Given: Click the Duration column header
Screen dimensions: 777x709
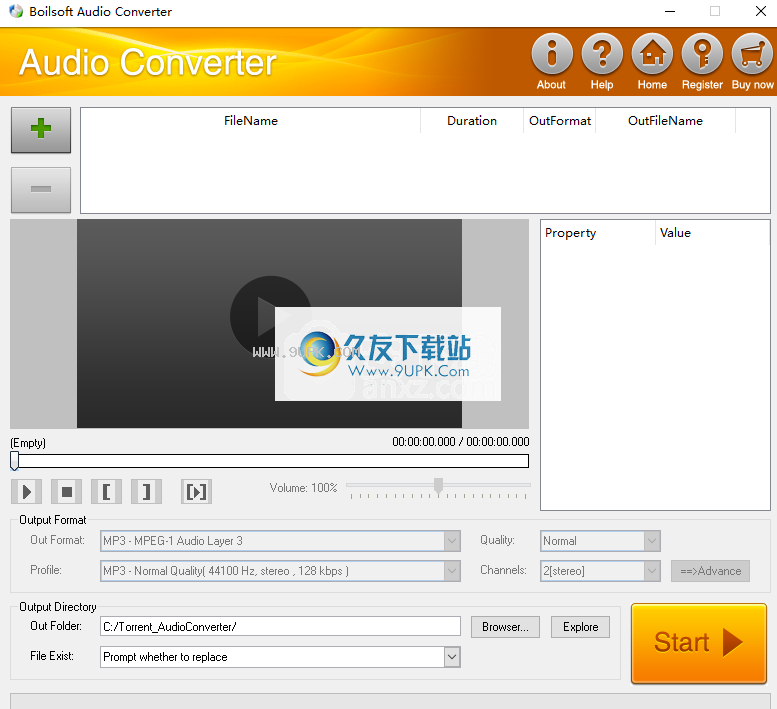Looking at the screenshot, I should tap(472, 121).
